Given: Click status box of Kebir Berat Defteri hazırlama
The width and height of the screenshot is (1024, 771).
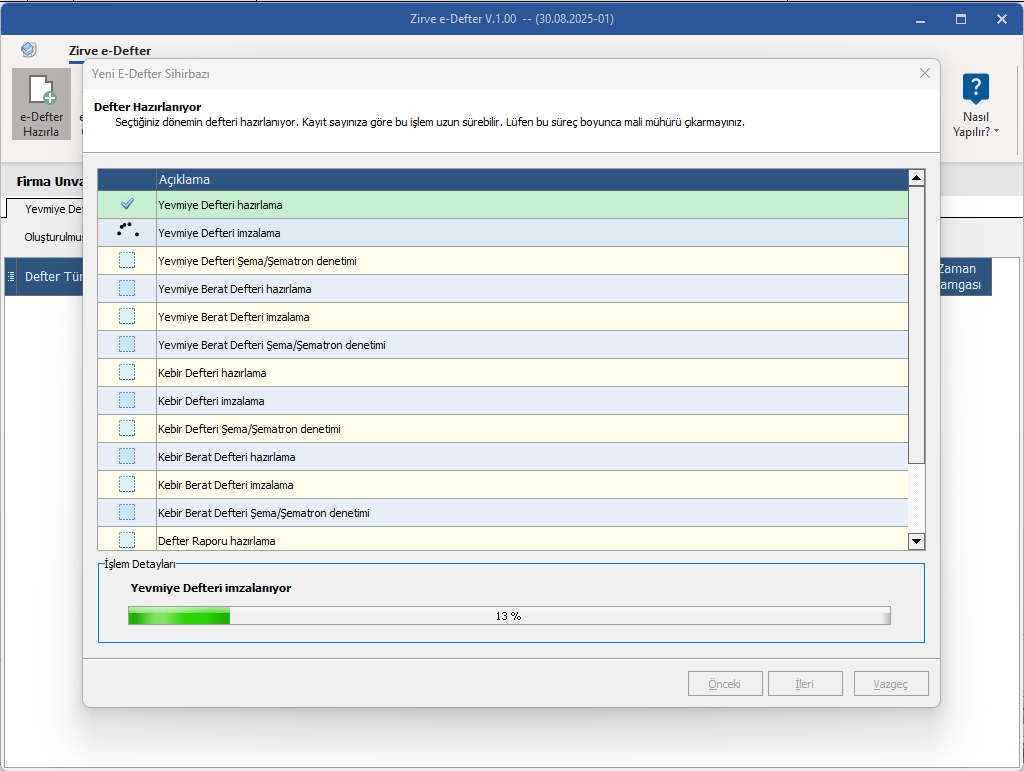Looking at the screenshot, I should pos(127,457).
